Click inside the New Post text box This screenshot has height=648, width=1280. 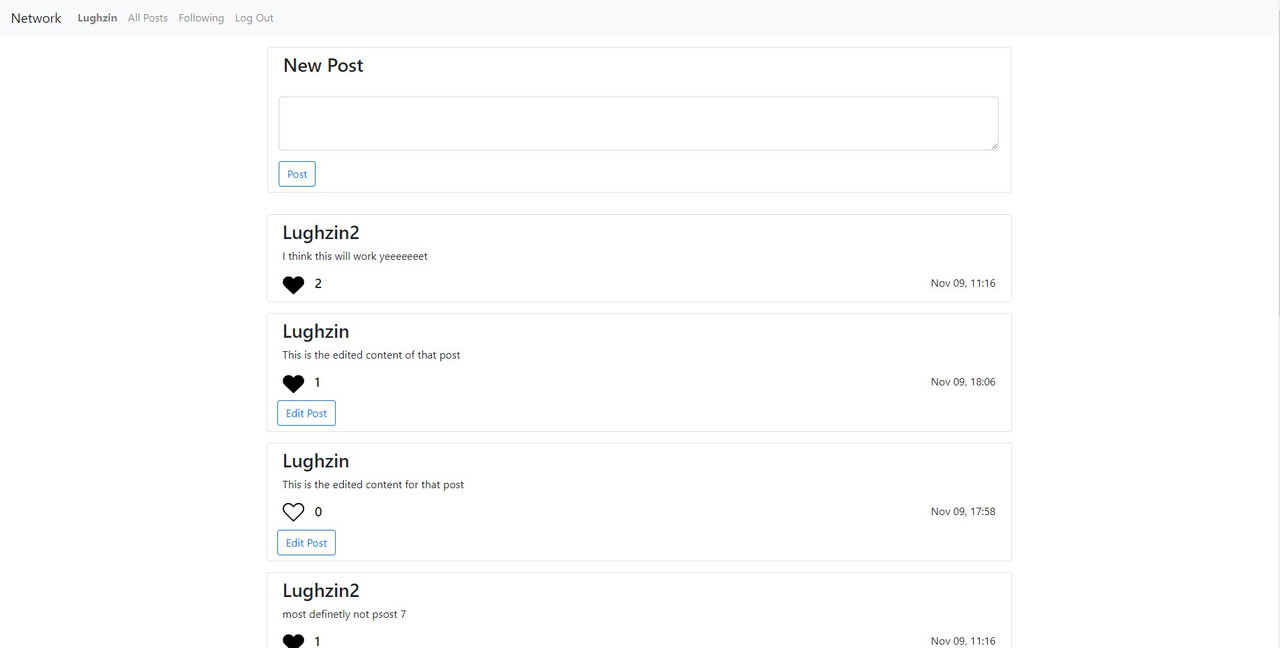coord(638,122)
